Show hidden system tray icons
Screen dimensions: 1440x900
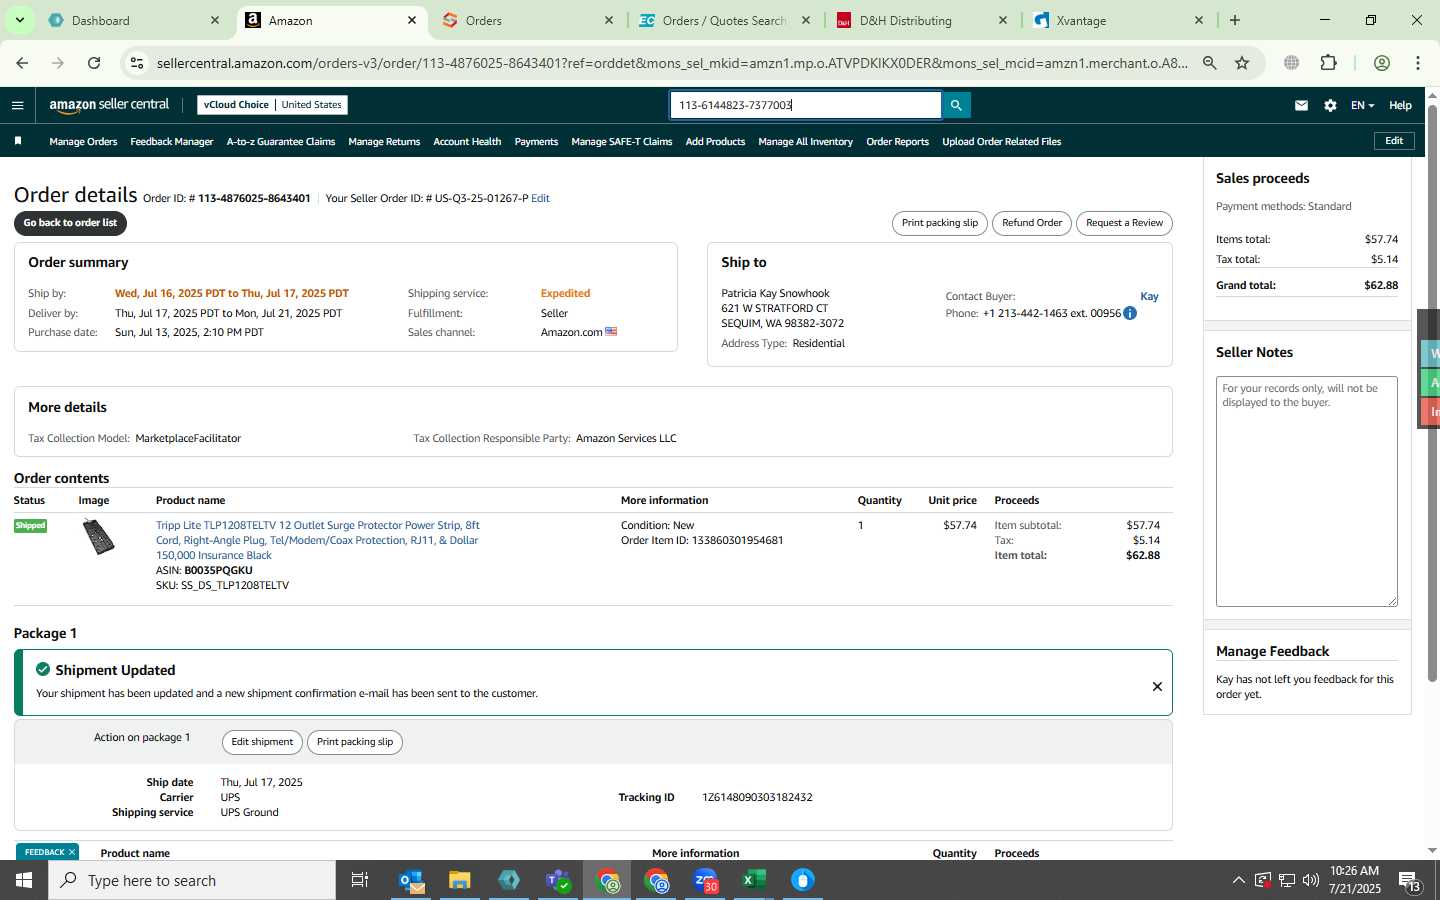tap(1238, 880)
